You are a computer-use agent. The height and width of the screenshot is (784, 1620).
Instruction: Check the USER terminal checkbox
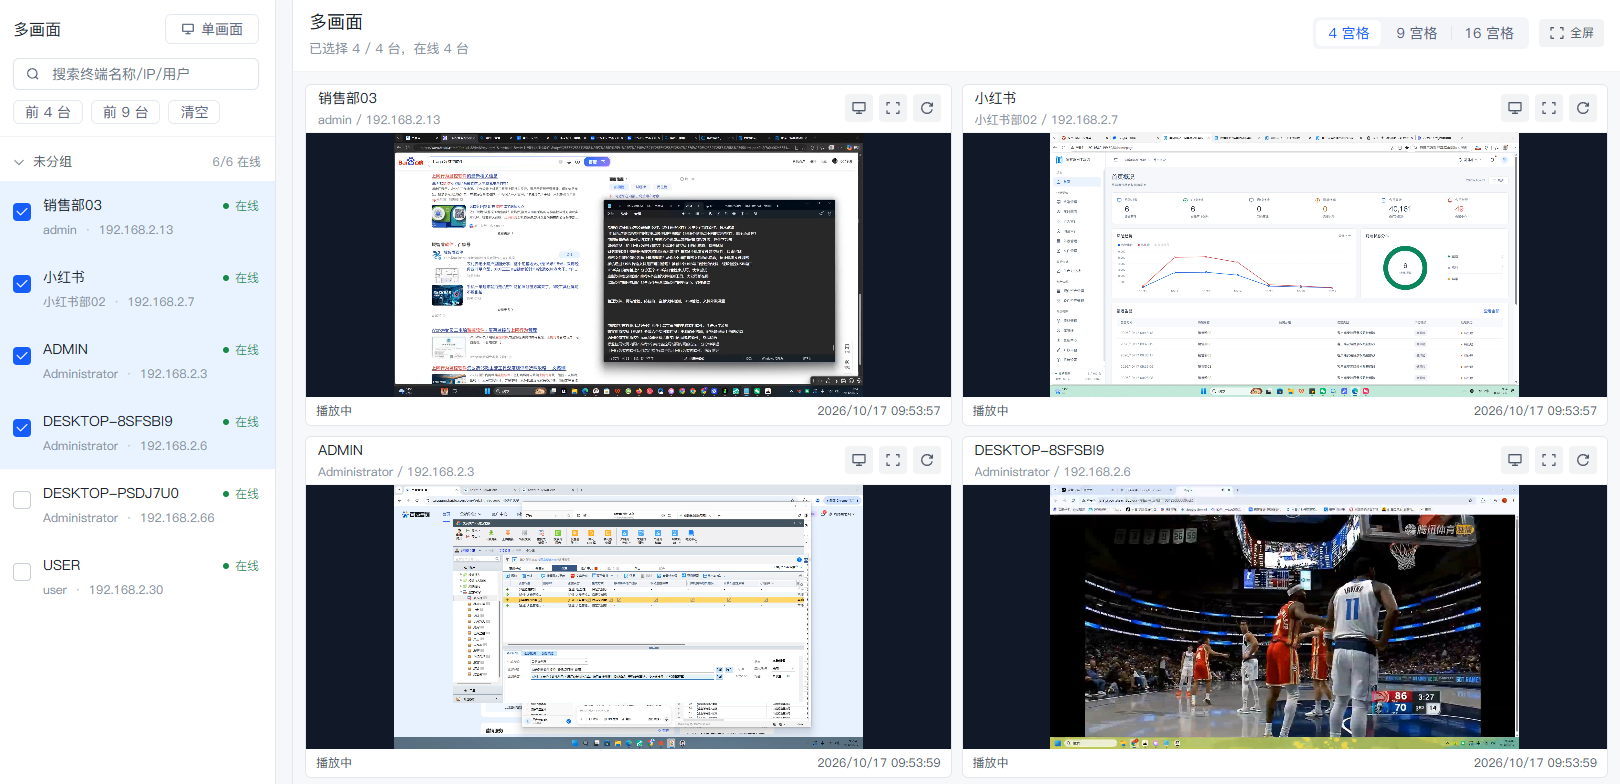point(22,572)
